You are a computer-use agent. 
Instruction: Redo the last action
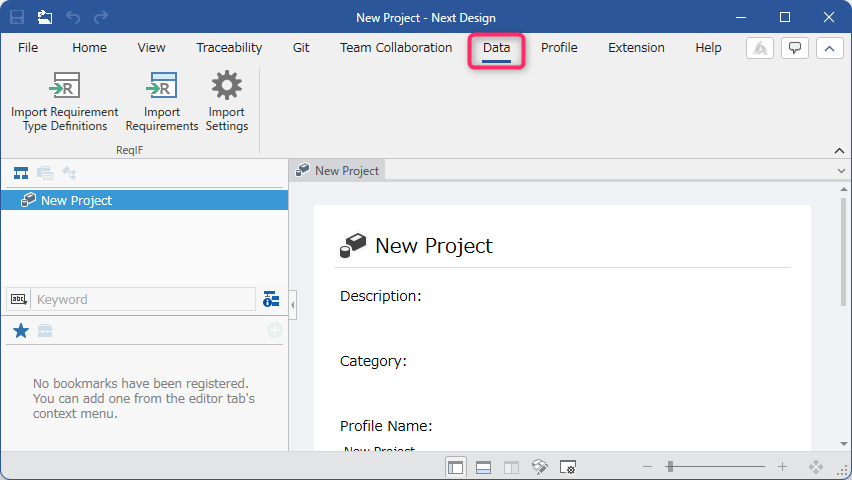click(101, 17)
